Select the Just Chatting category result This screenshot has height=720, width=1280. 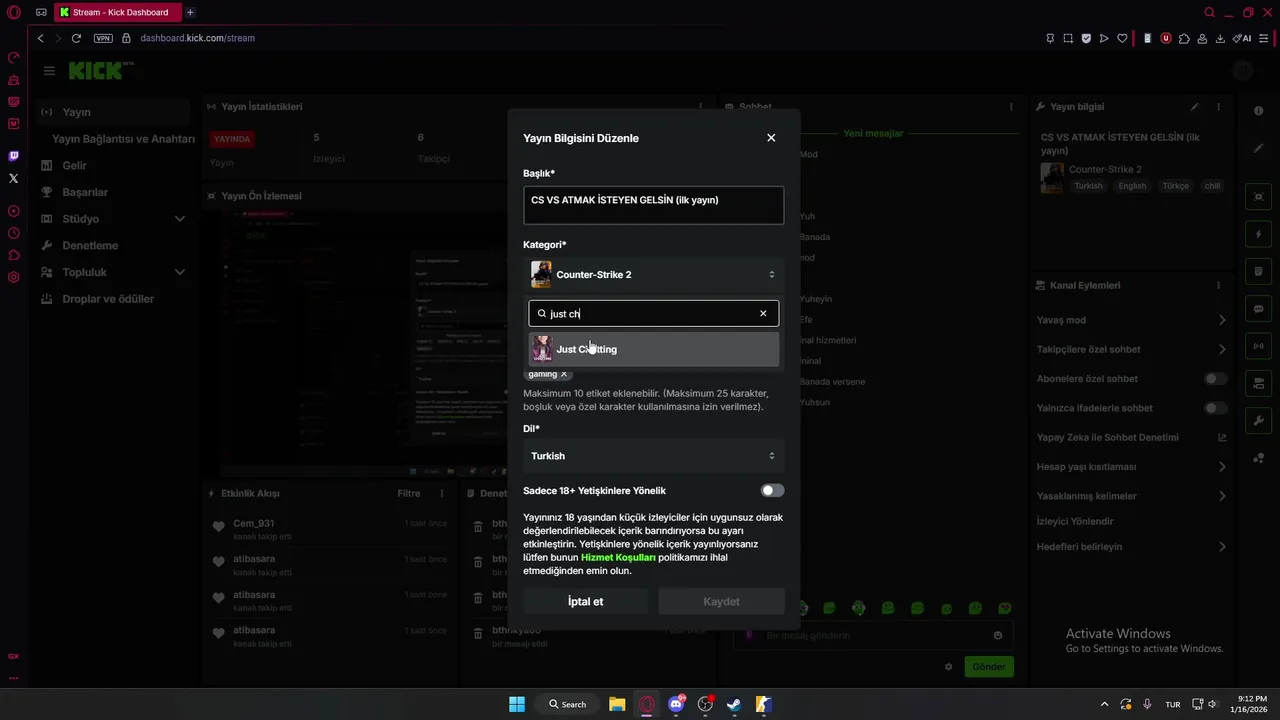pos(653,349)
